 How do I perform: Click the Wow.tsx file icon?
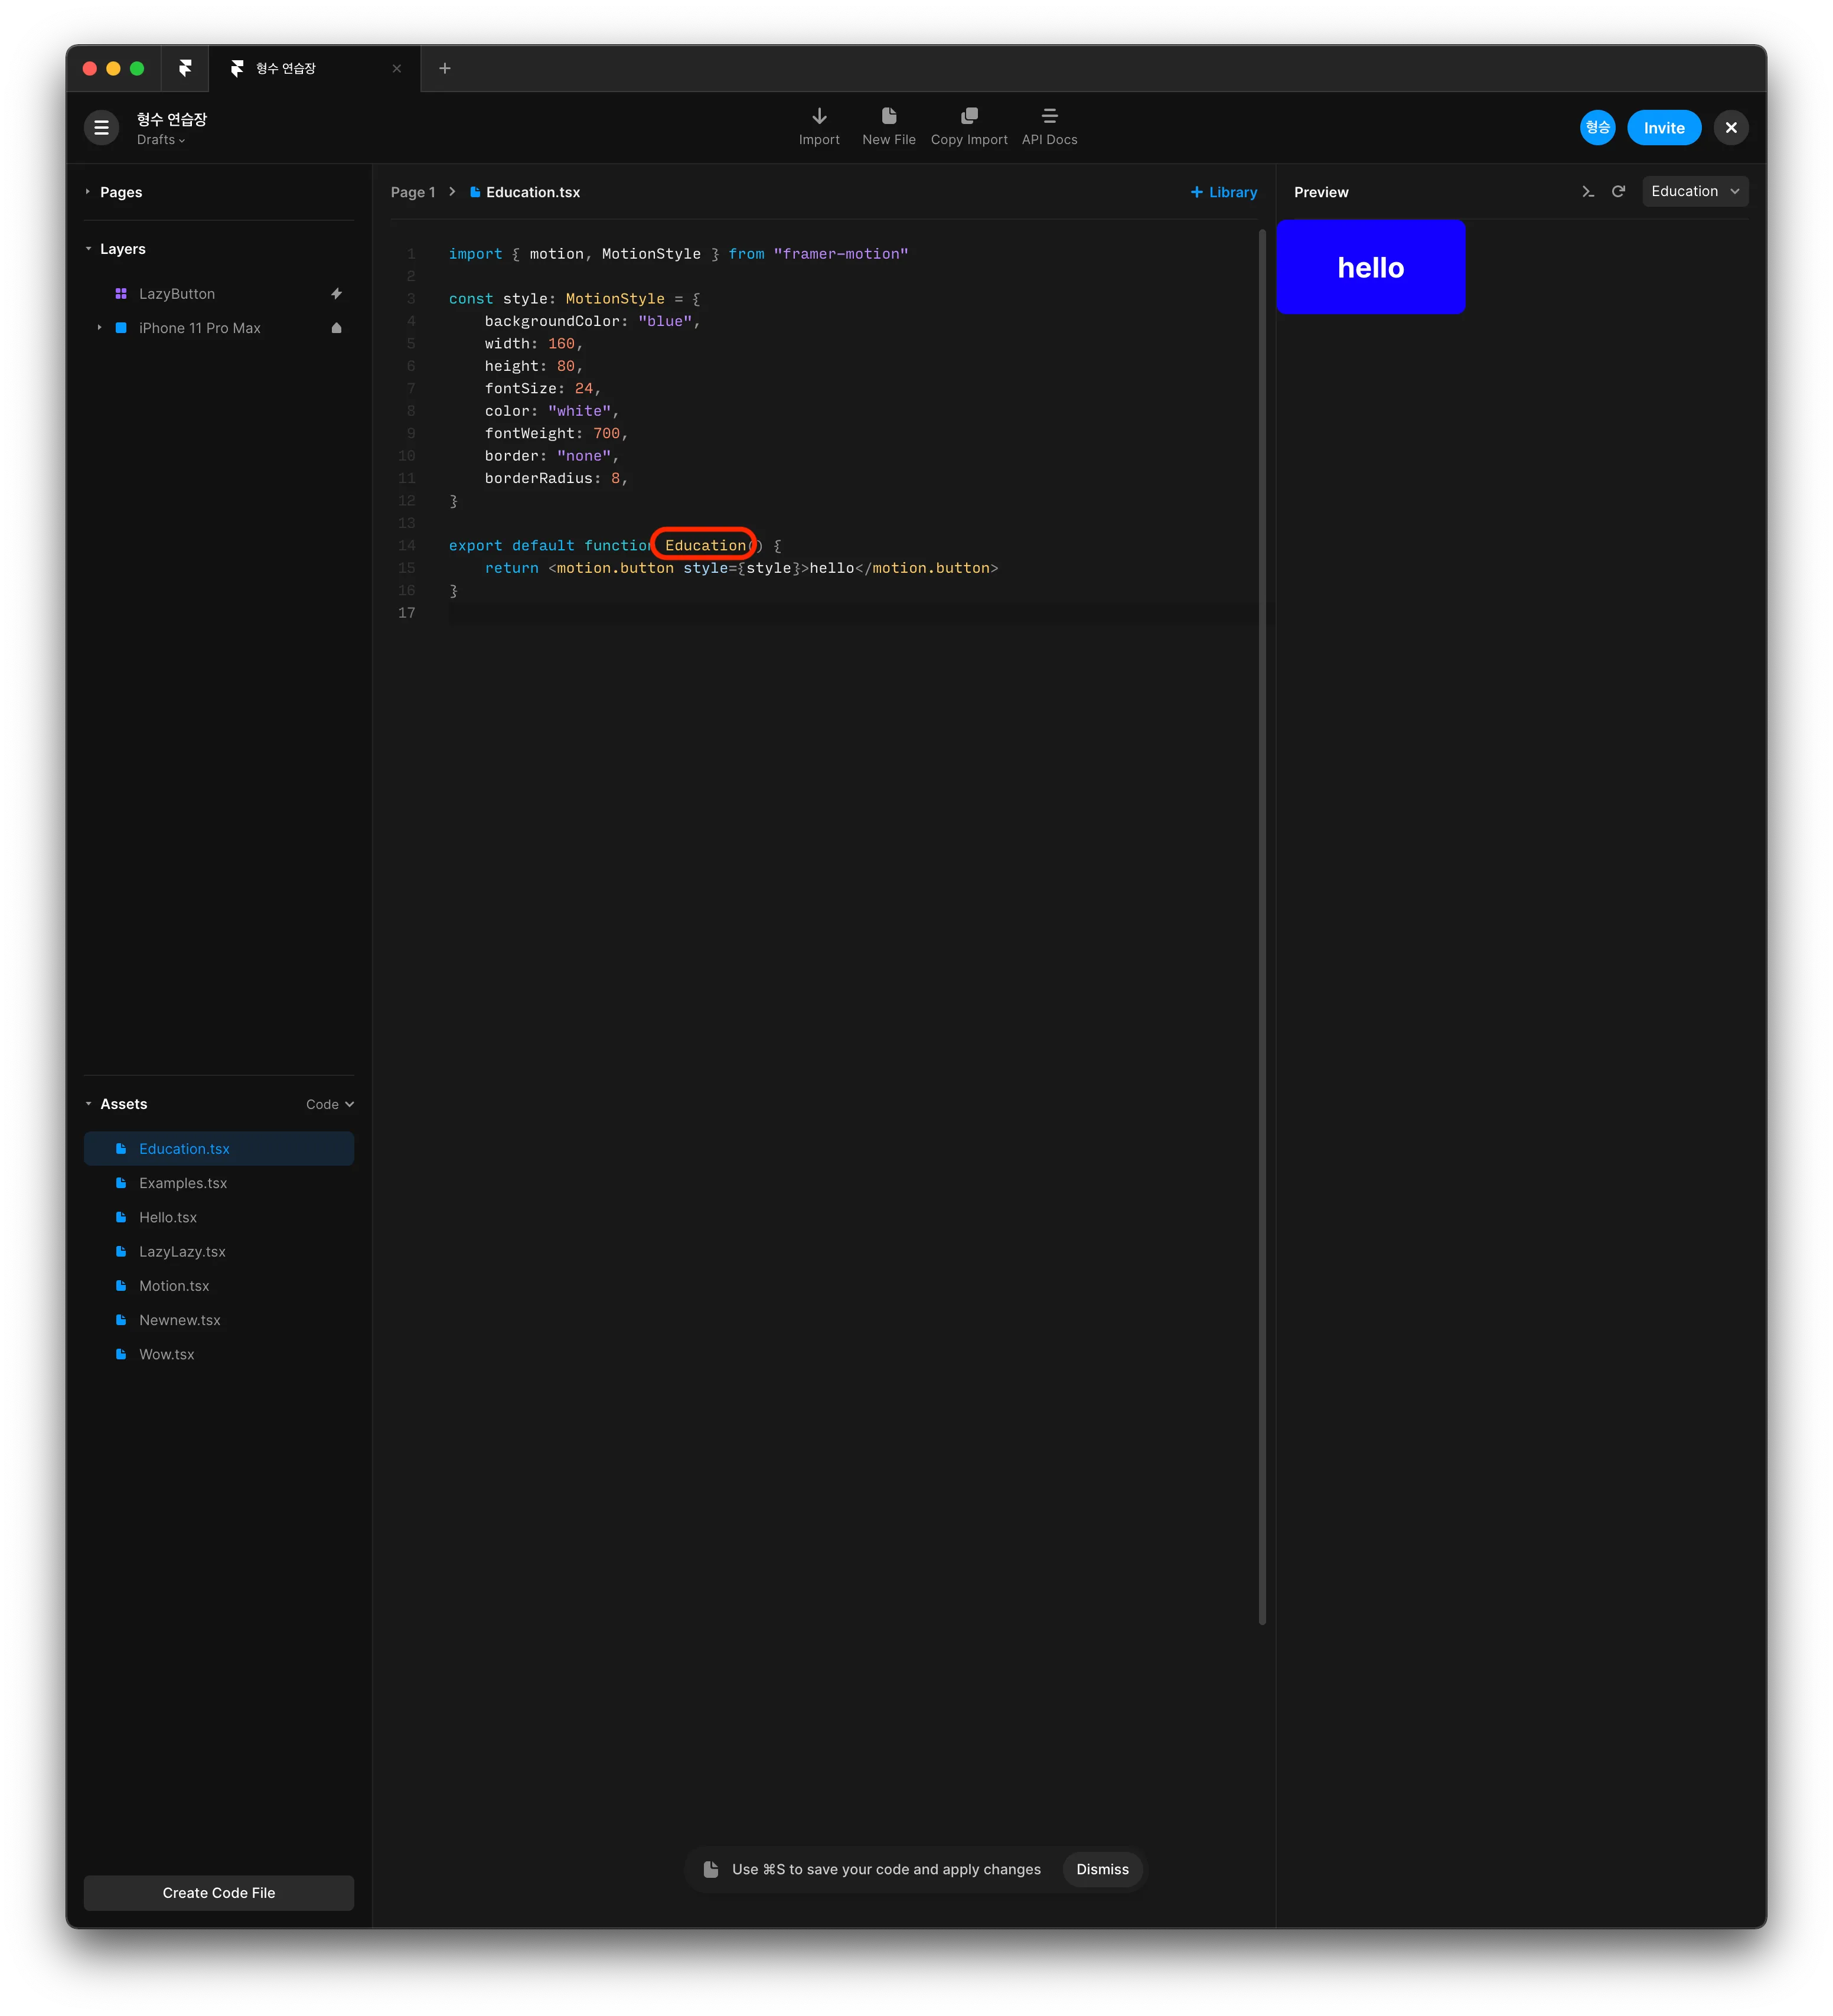coord(121,1353)
